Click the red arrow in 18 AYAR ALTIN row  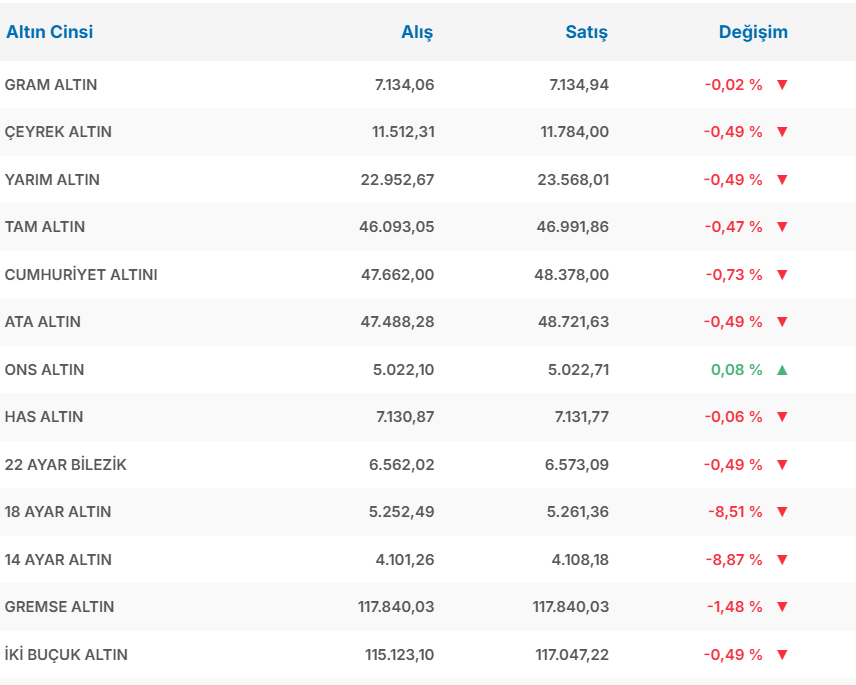click(782, 512)
